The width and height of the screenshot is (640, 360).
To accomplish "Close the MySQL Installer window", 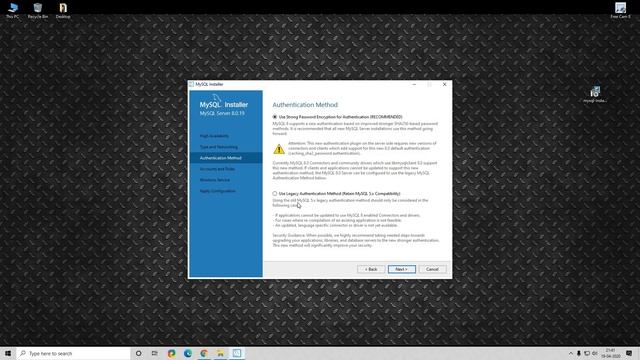I will click(444, 84).
